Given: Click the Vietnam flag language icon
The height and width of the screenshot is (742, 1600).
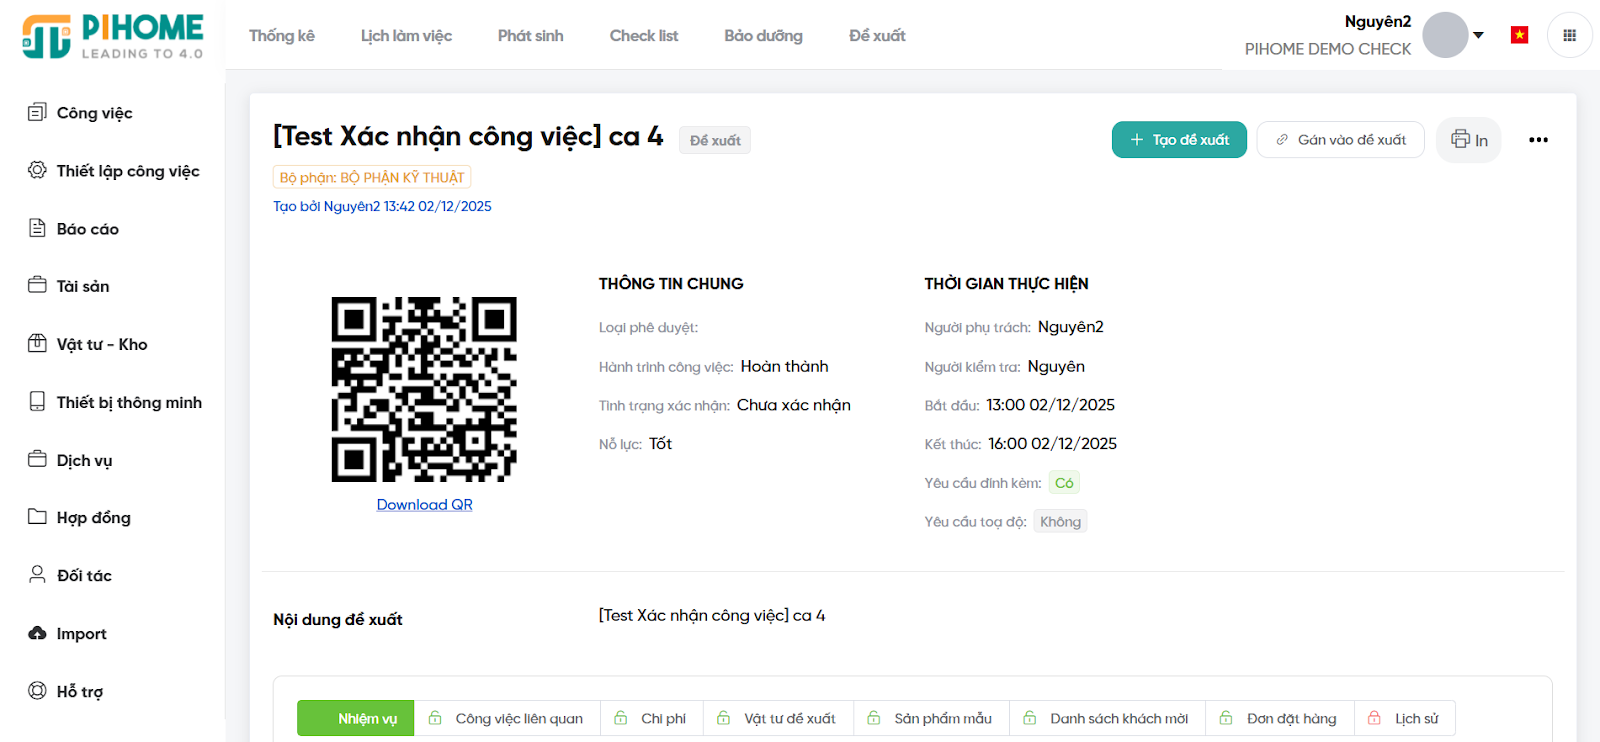Looking at the screenshot, I should (x=1519, y=35).
